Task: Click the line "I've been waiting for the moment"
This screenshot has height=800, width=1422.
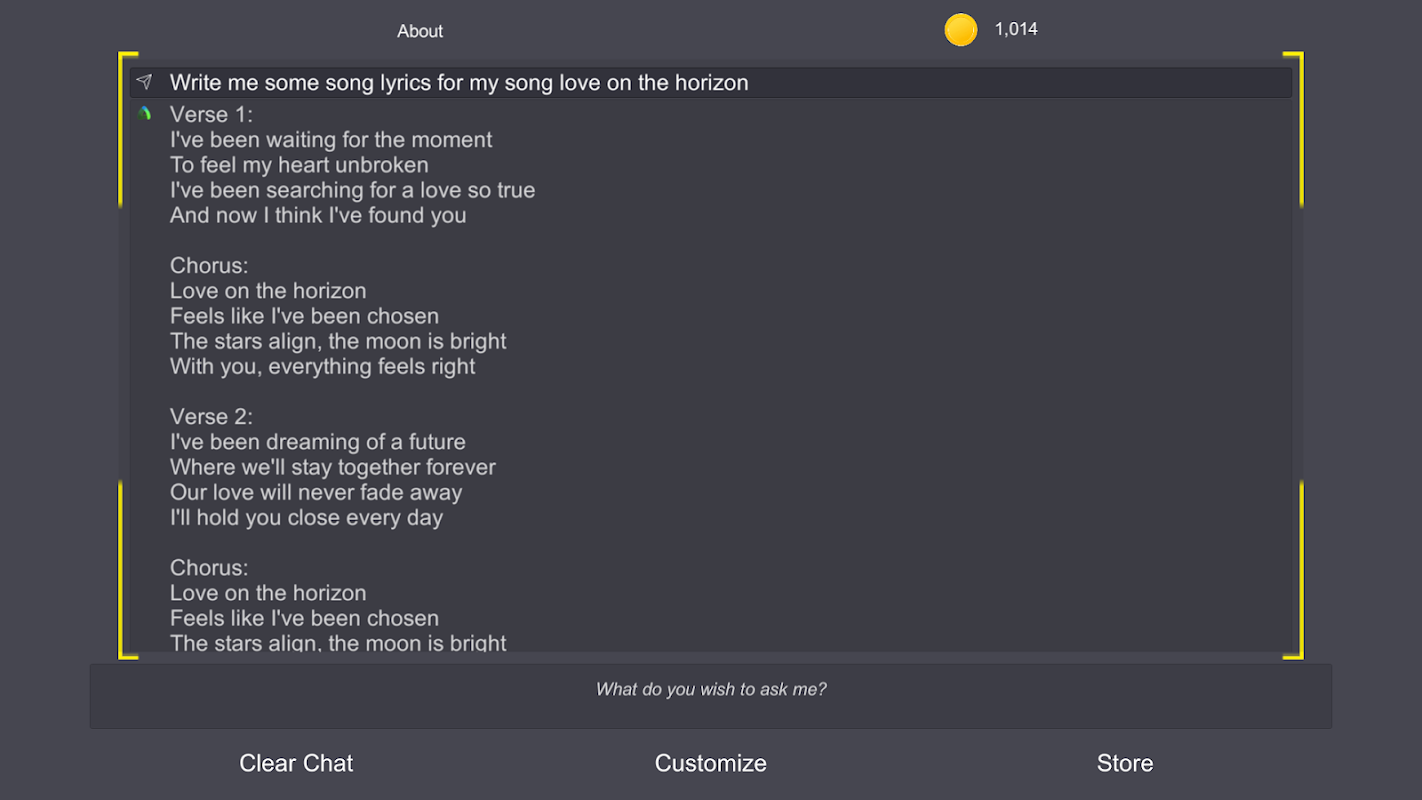Action: pos(331,140)
